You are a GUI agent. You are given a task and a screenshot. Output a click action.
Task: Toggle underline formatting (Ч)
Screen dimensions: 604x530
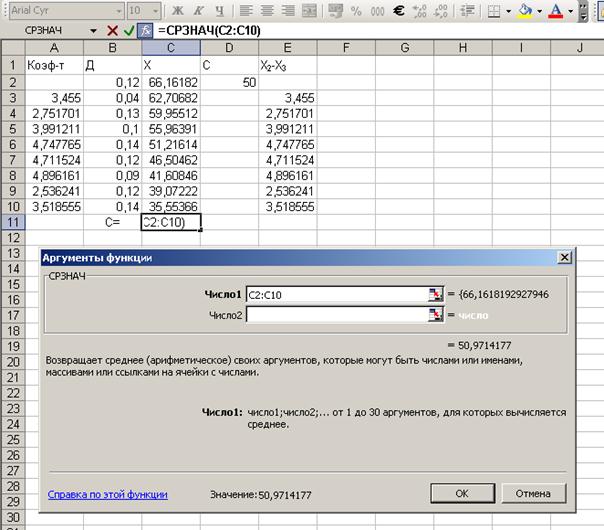(219, 10)
